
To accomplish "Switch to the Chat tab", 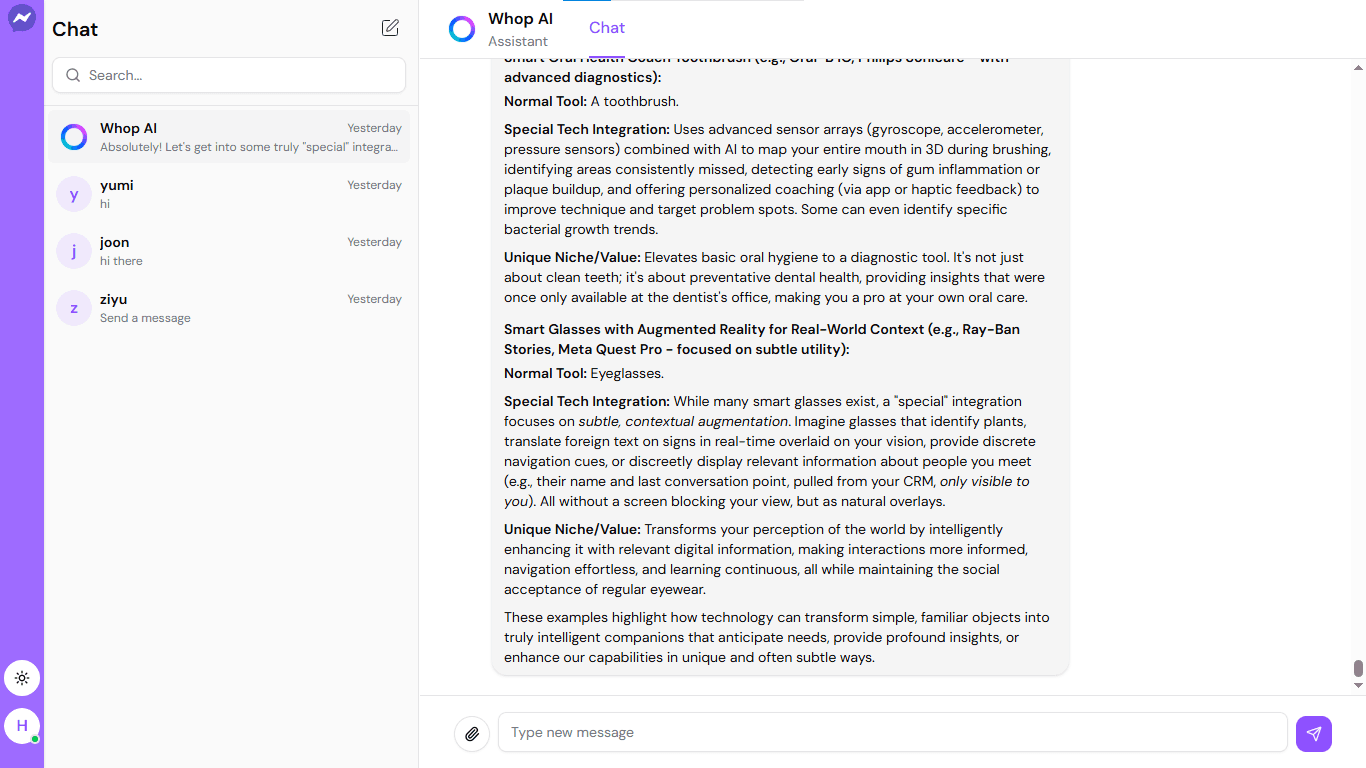I will click(x=606, y=28).
